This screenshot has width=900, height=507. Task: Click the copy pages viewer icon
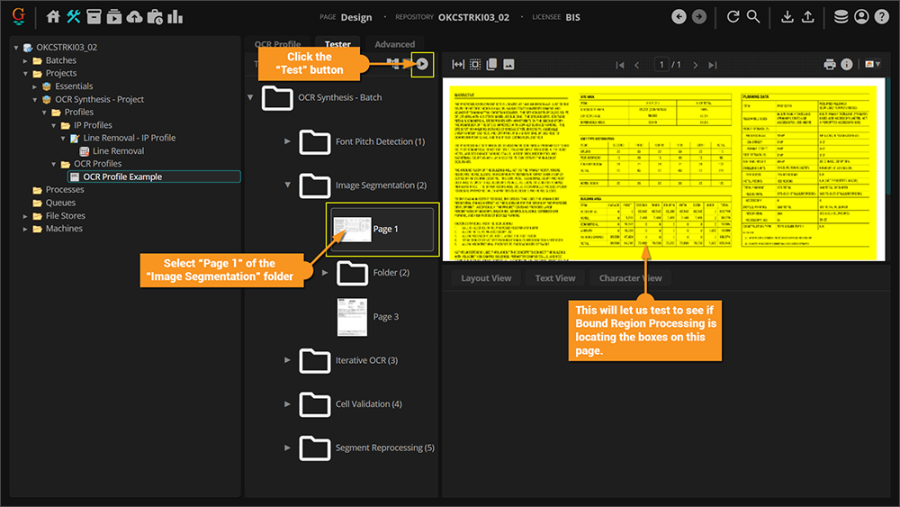point(492,64)
